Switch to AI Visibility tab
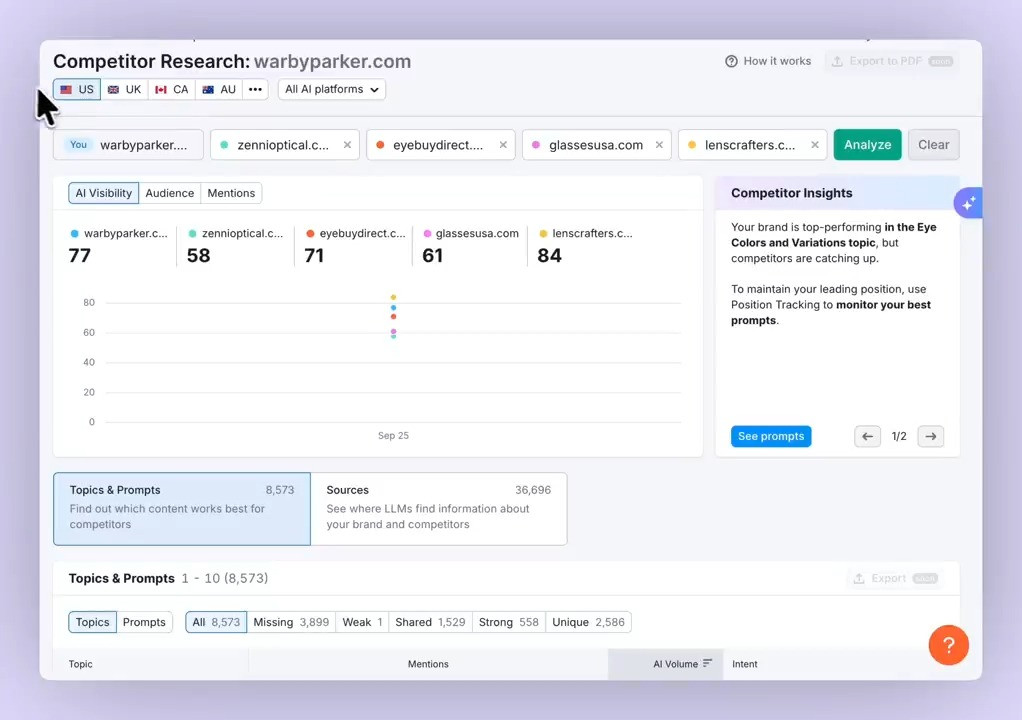 (x=104, y=193)
